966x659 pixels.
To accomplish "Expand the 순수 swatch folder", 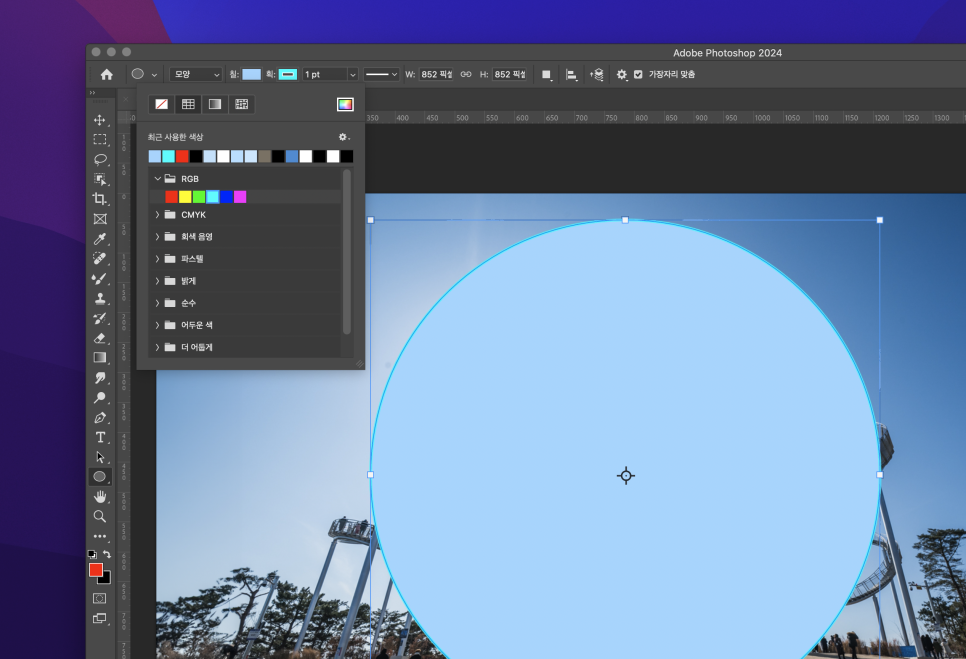I will click(x=158, y=303).
